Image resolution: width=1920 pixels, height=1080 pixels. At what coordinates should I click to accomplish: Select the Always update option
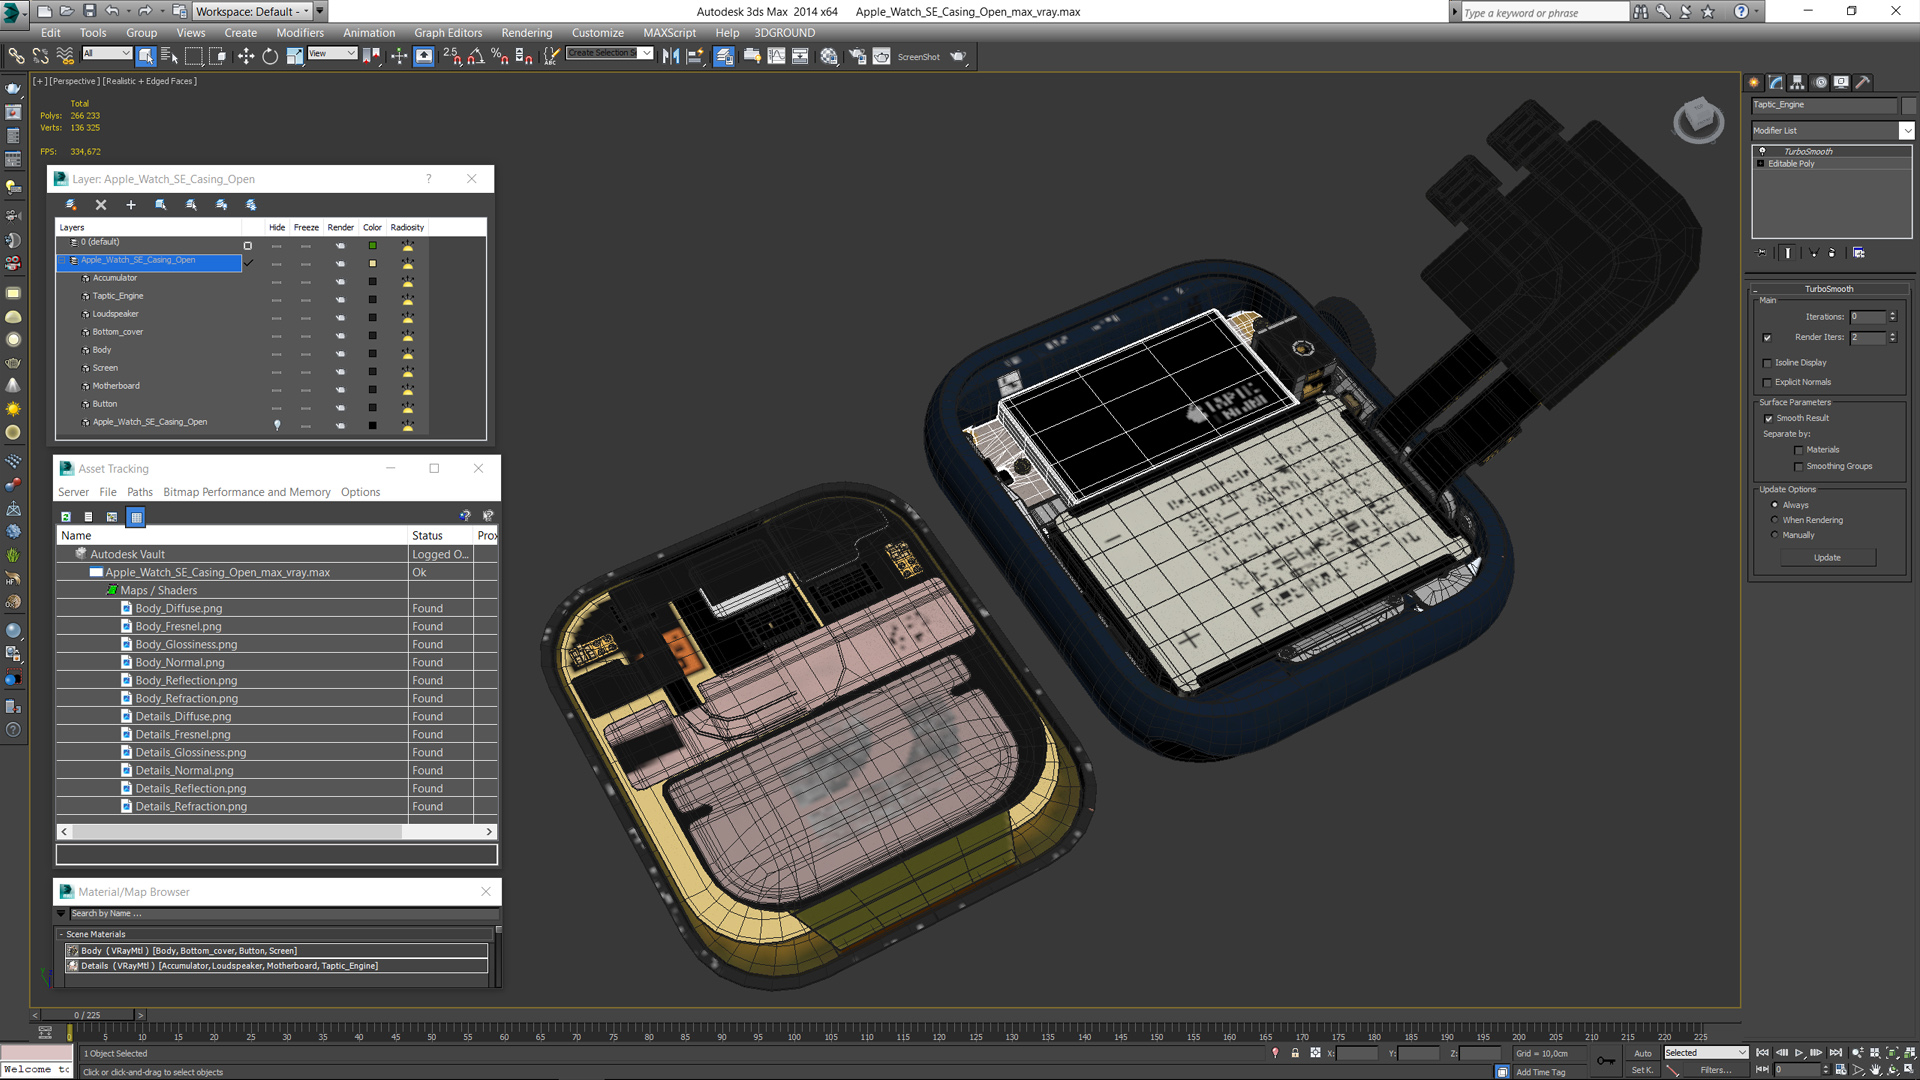coord(1775,505)
